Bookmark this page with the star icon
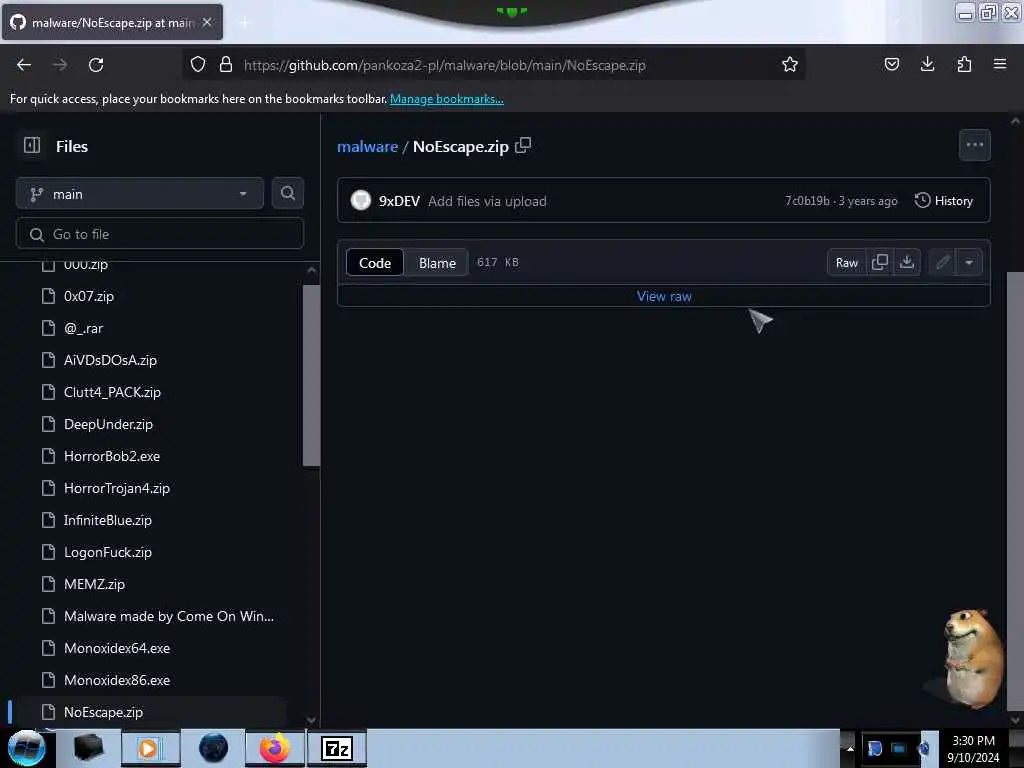The image size is (1024, 768). tap(790, 65)
